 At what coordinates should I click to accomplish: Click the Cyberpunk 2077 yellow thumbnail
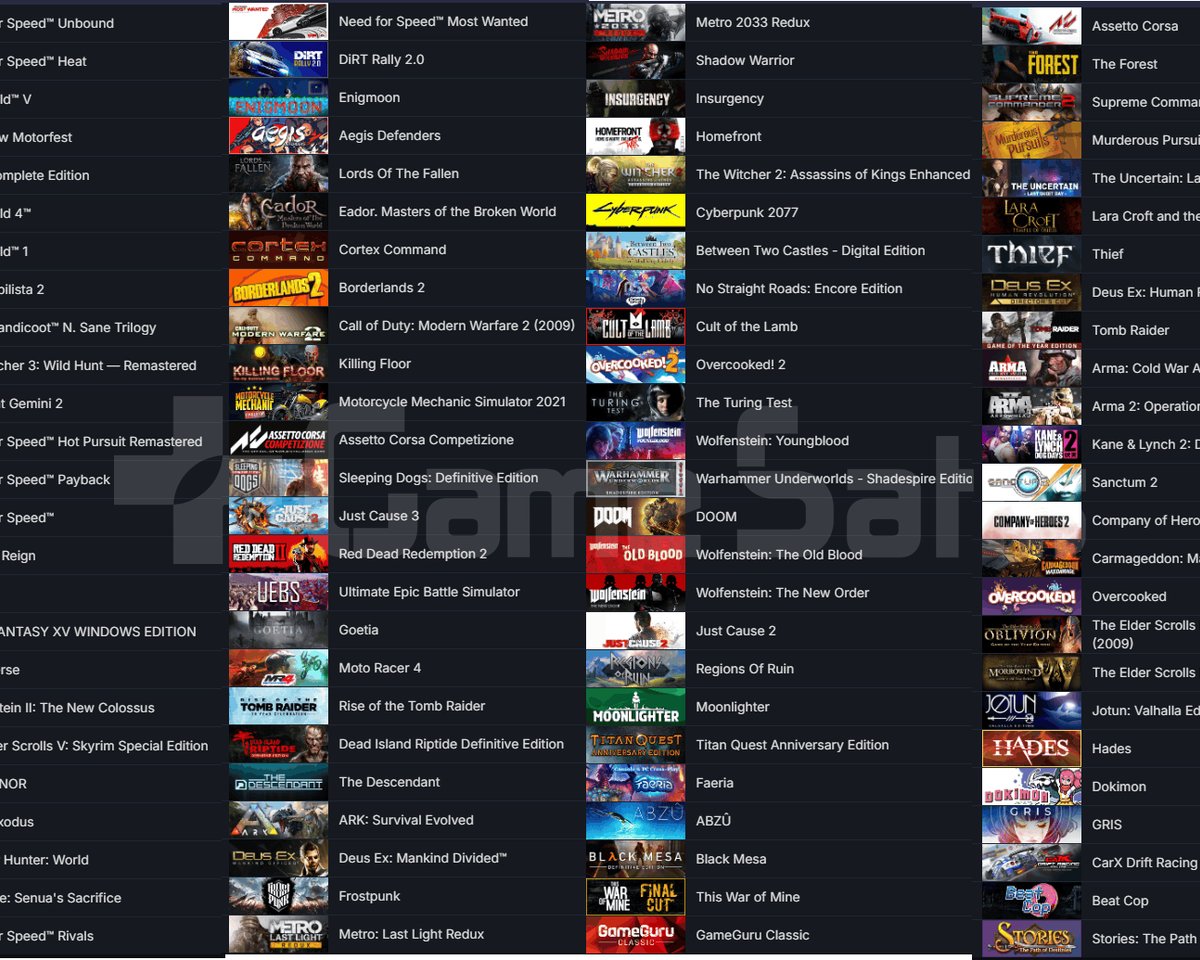(x=635, y=212)
